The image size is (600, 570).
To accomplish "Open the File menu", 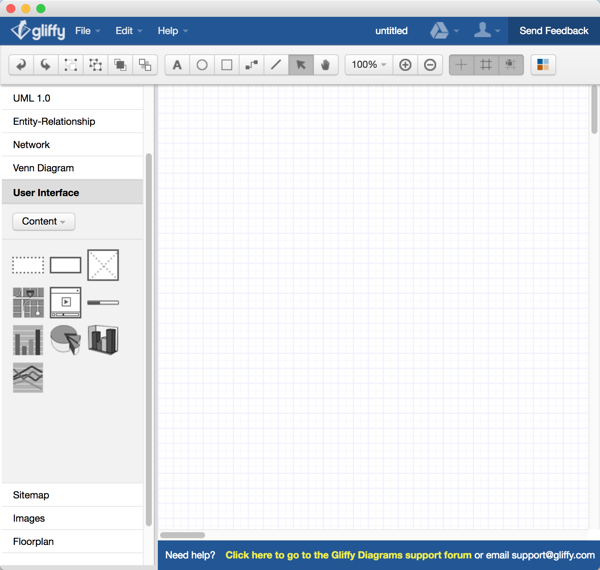I will pos(88,31).
